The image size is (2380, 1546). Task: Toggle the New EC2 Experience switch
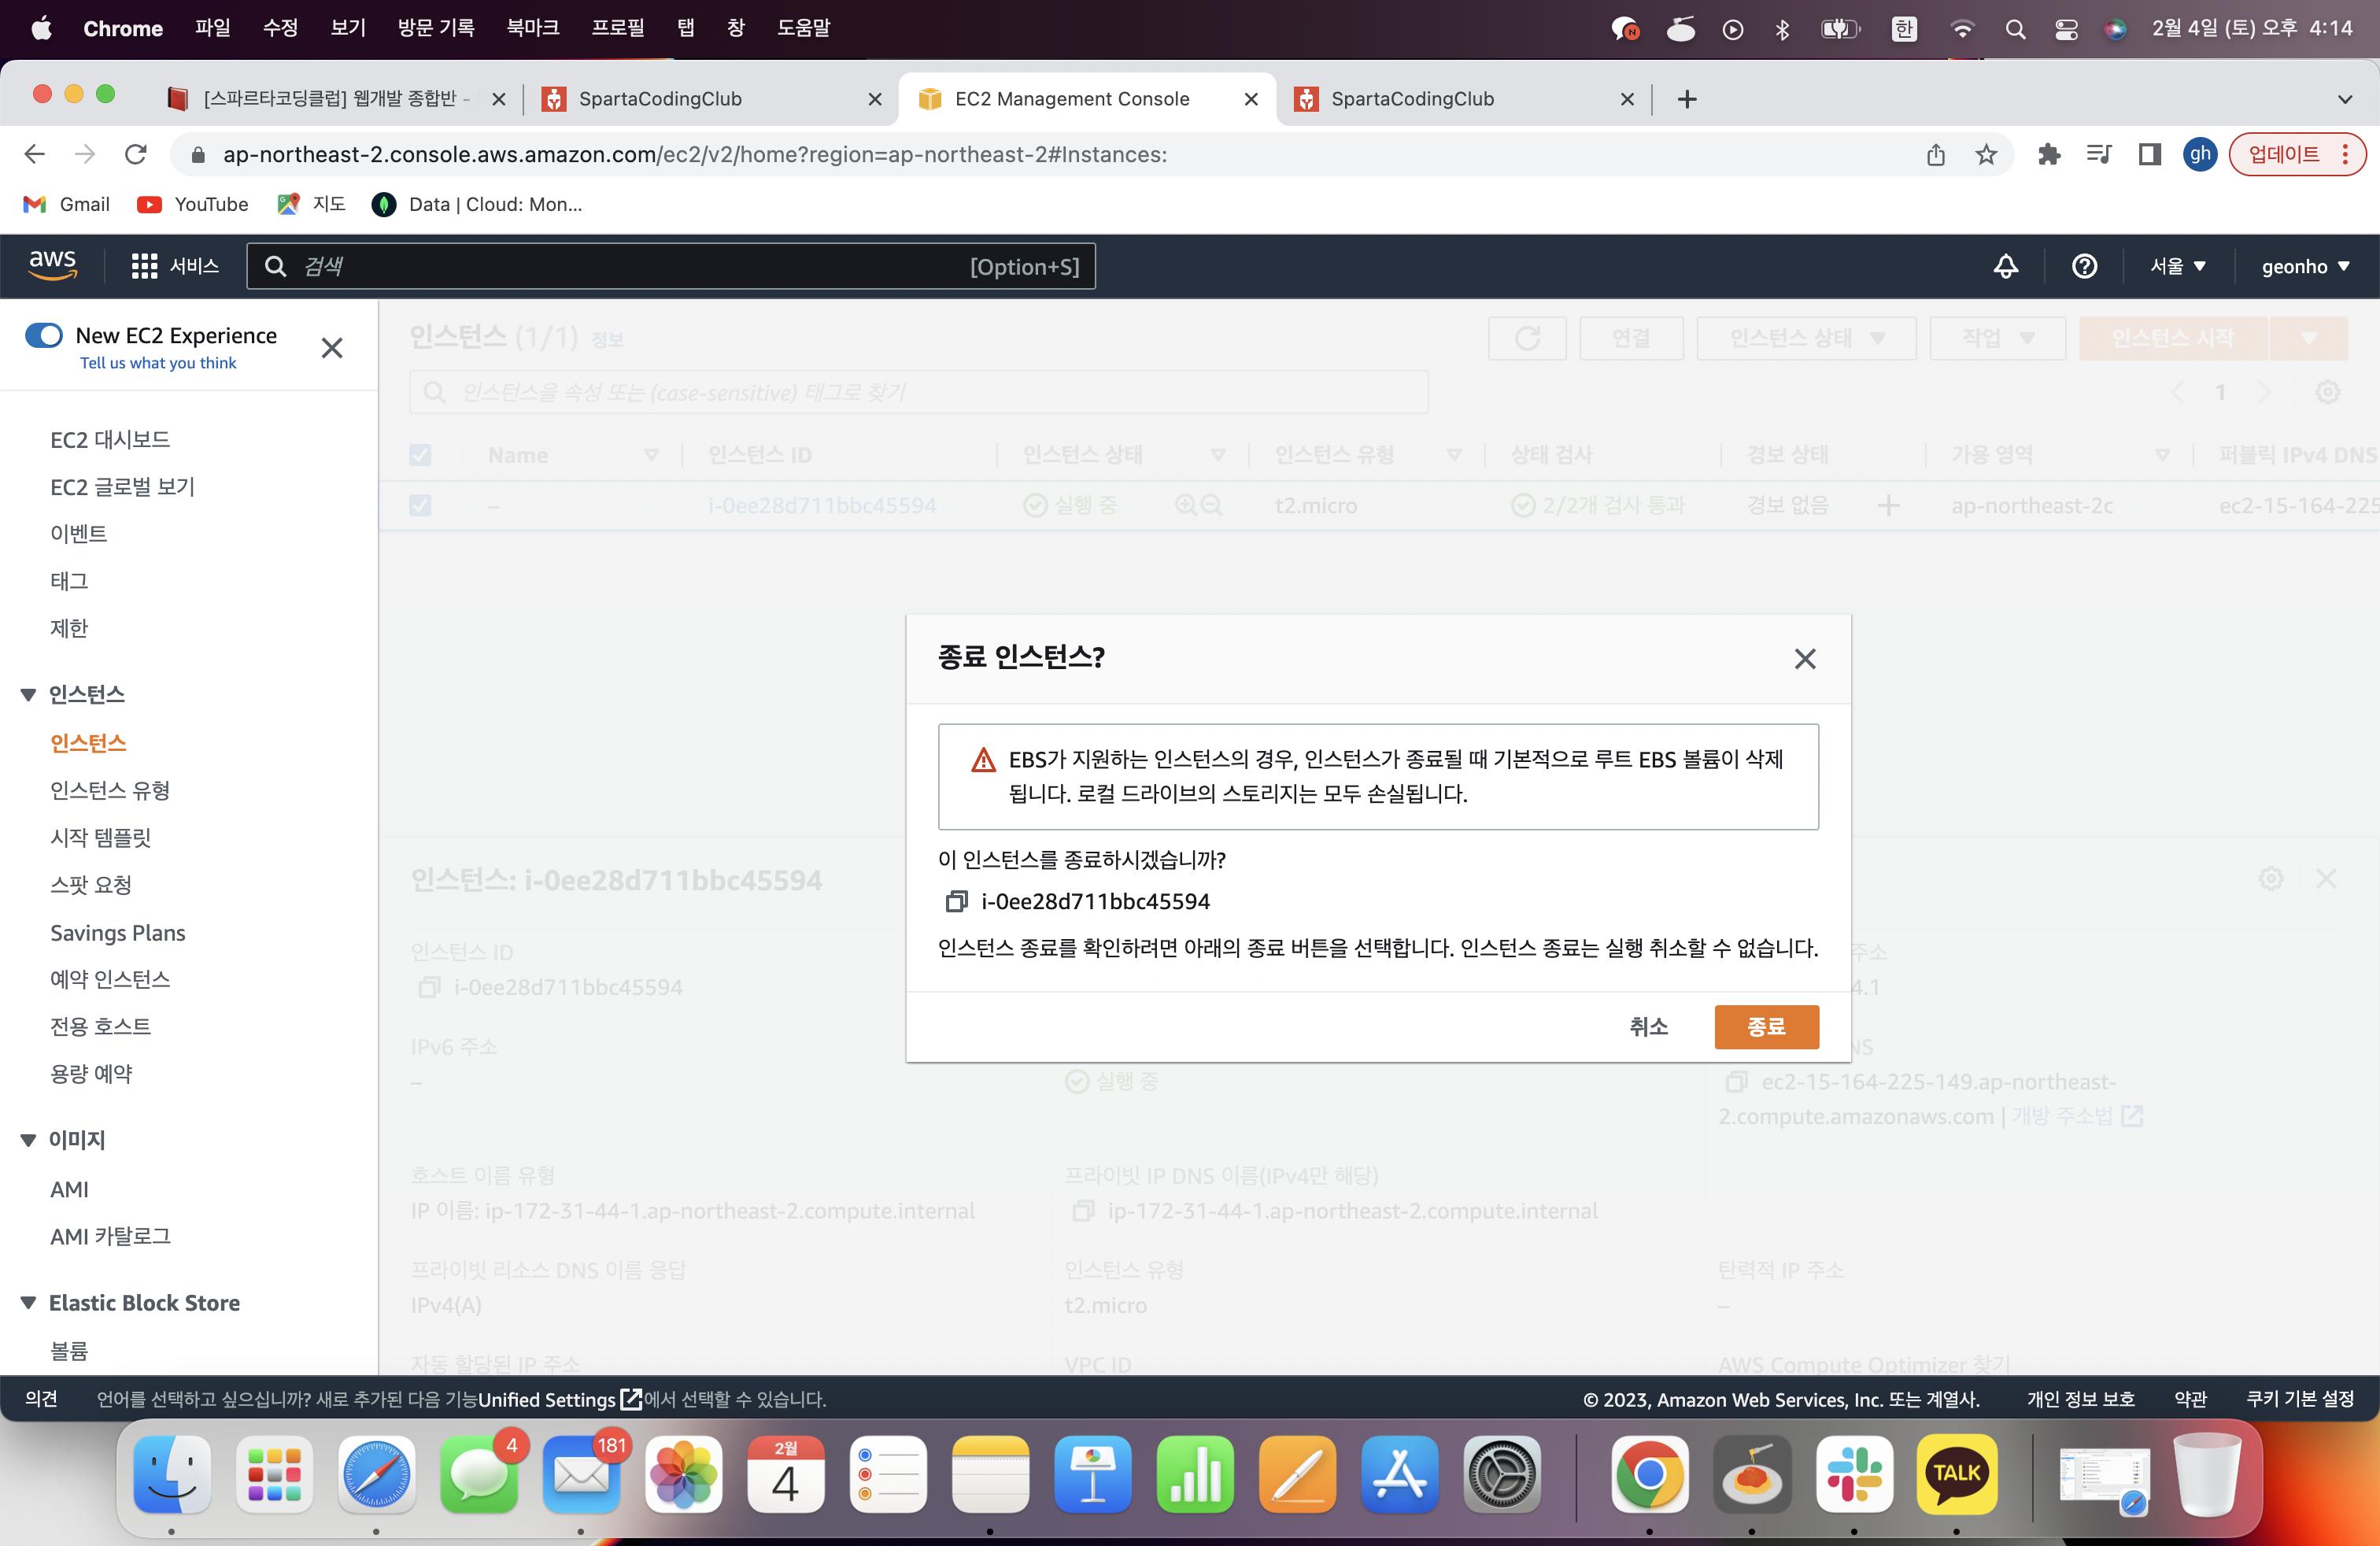pos(44,335)
